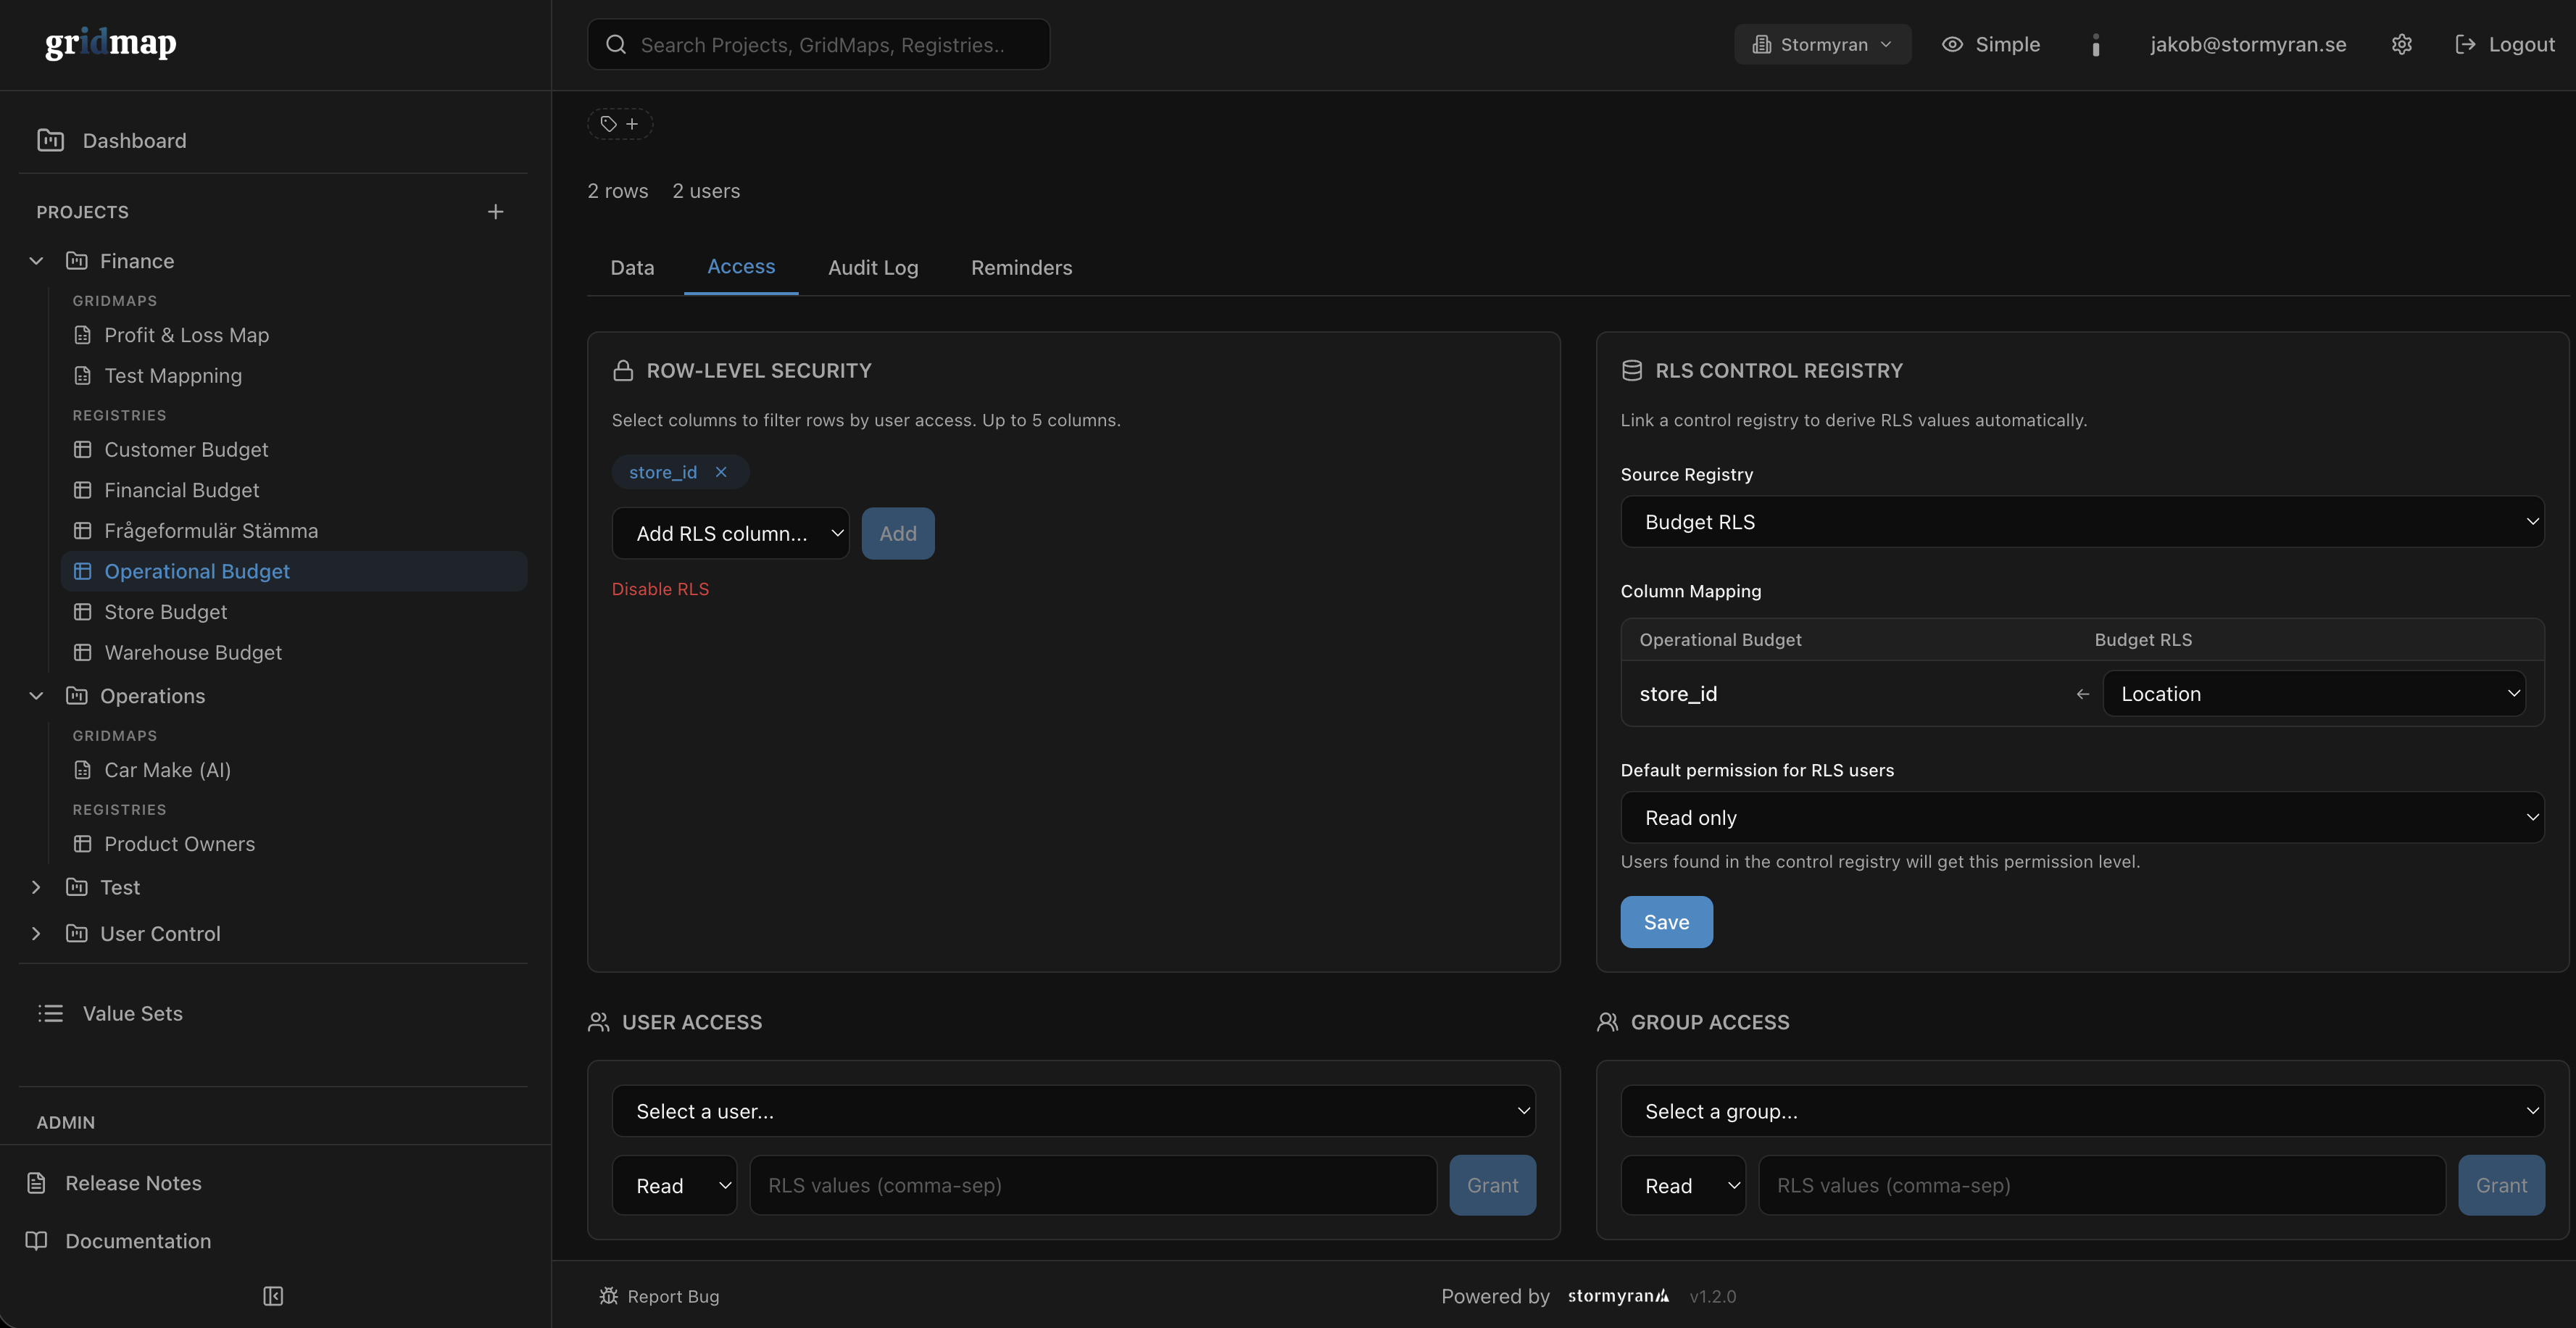Viewport: 2576px width, 1328px height.
Task: Click the v1.2.0 version label
Action: coord(1712,1296)
